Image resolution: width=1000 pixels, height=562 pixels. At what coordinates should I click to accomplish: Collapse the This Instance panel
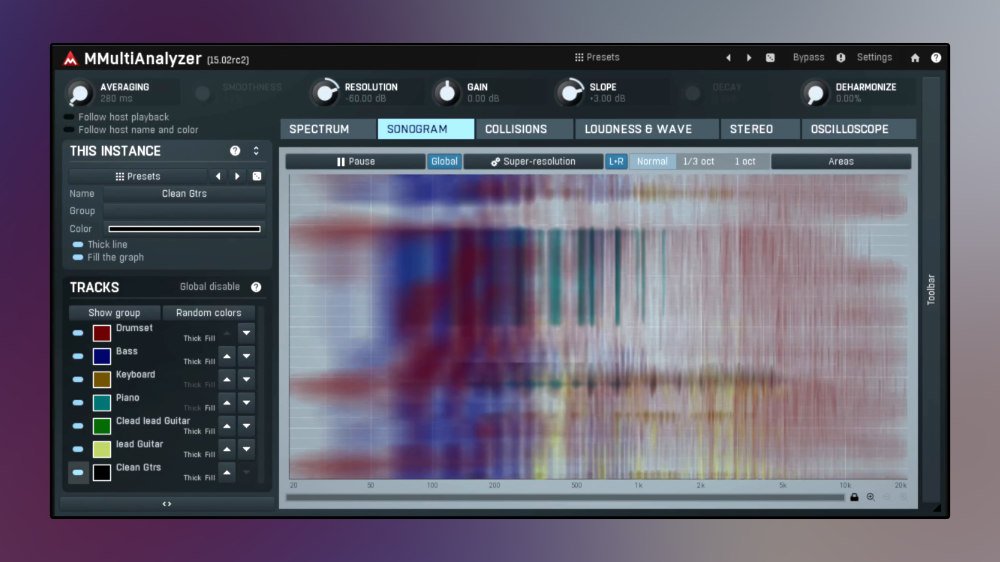[x=256, y=151]
